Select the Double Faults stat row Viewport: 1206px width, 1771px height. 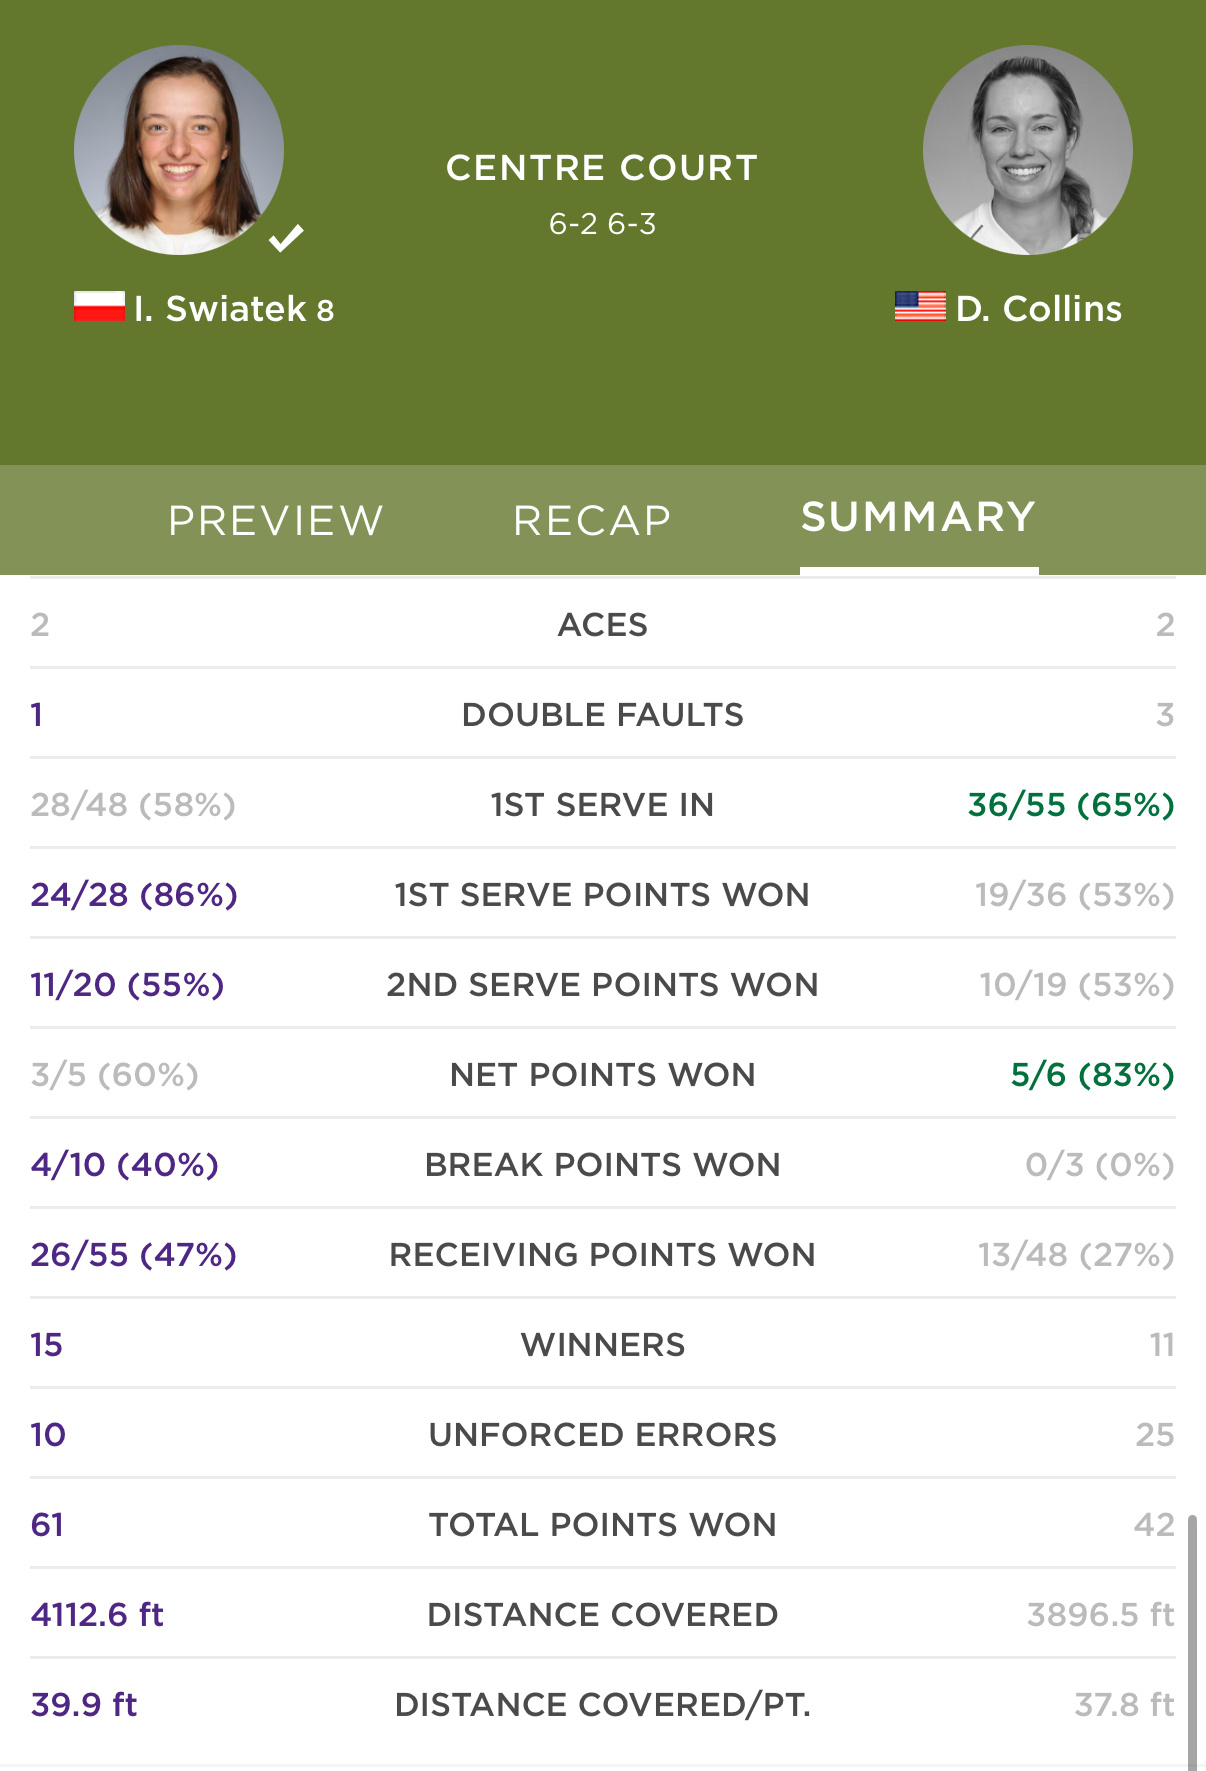click(603, 714)
